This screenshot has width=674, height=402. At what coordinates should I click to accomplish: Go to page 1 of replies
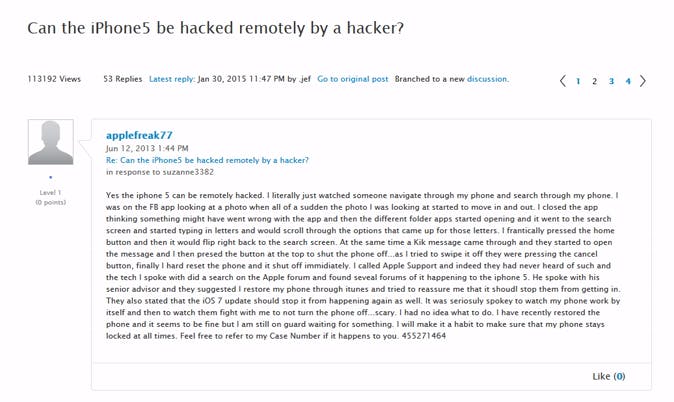(x=578, y=81)
